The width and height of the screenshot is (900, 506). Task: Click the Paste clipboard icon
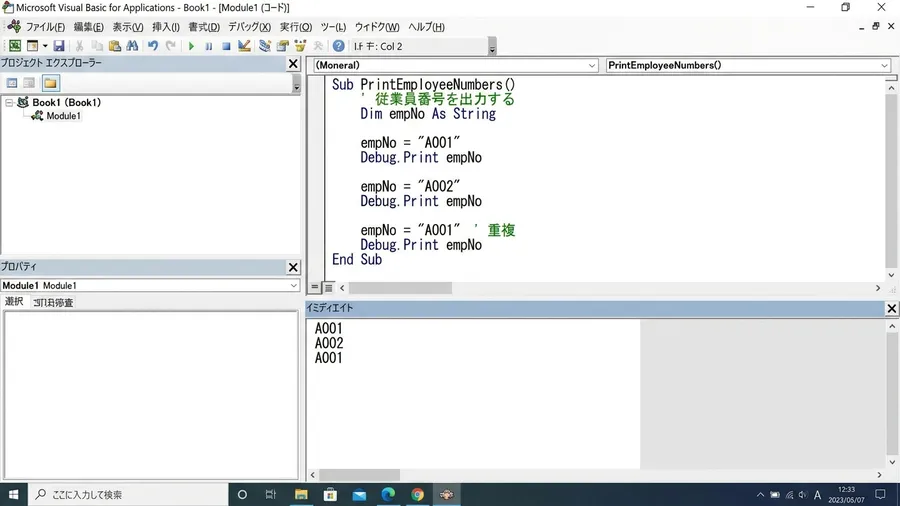[115, 46]
